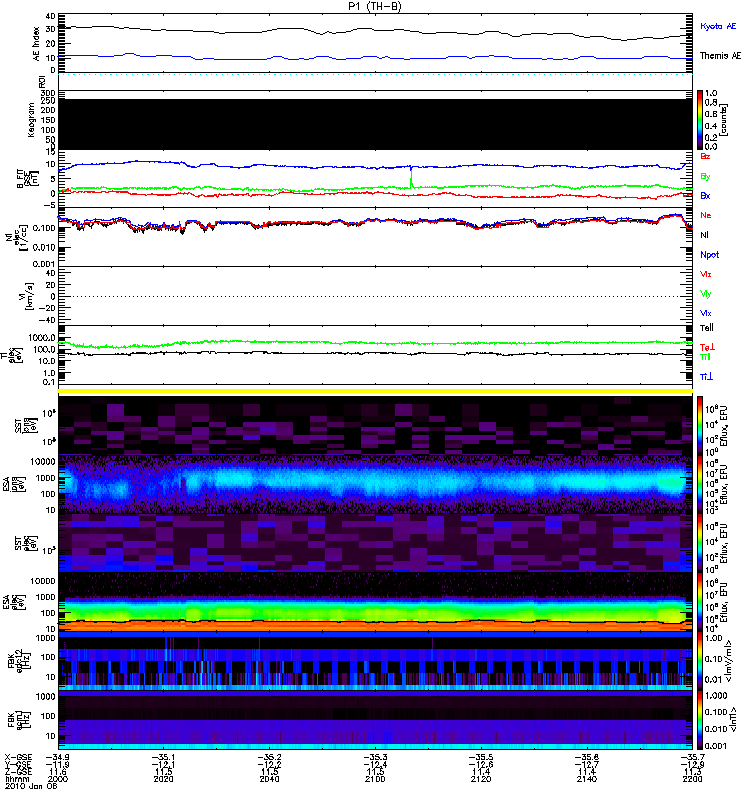Click the AE Index axis label
Screen dimensions: 750x800
point(36,44)
